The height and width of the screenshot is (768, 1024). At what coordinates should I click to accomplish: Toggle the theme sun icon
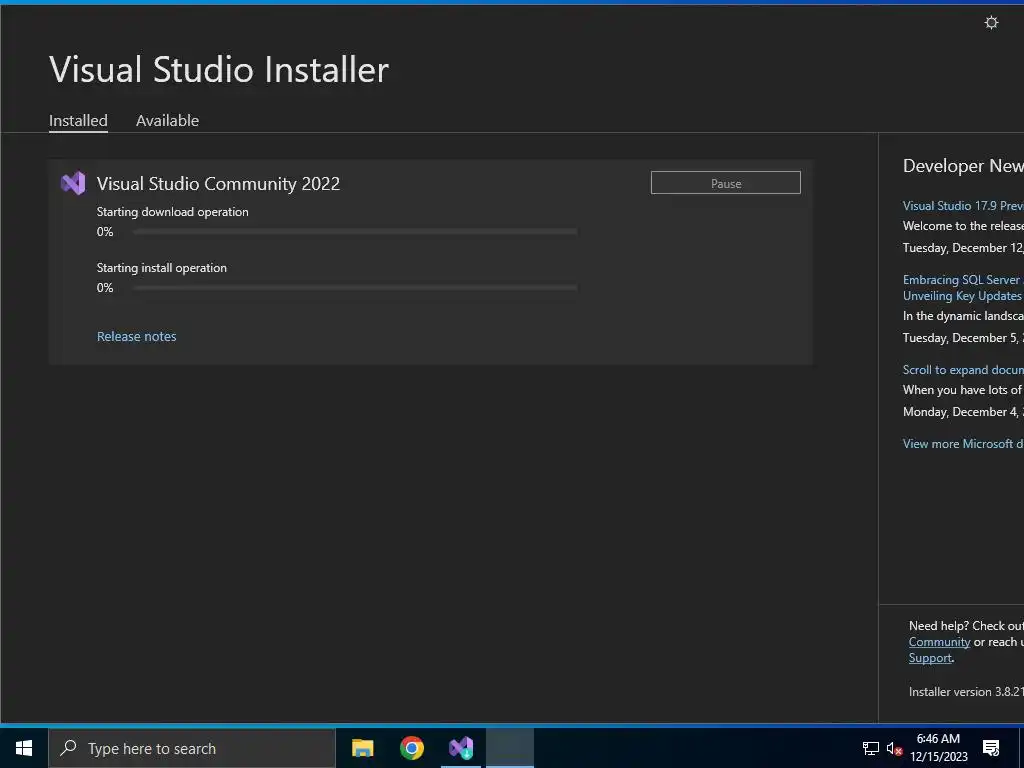coord(991,23)
